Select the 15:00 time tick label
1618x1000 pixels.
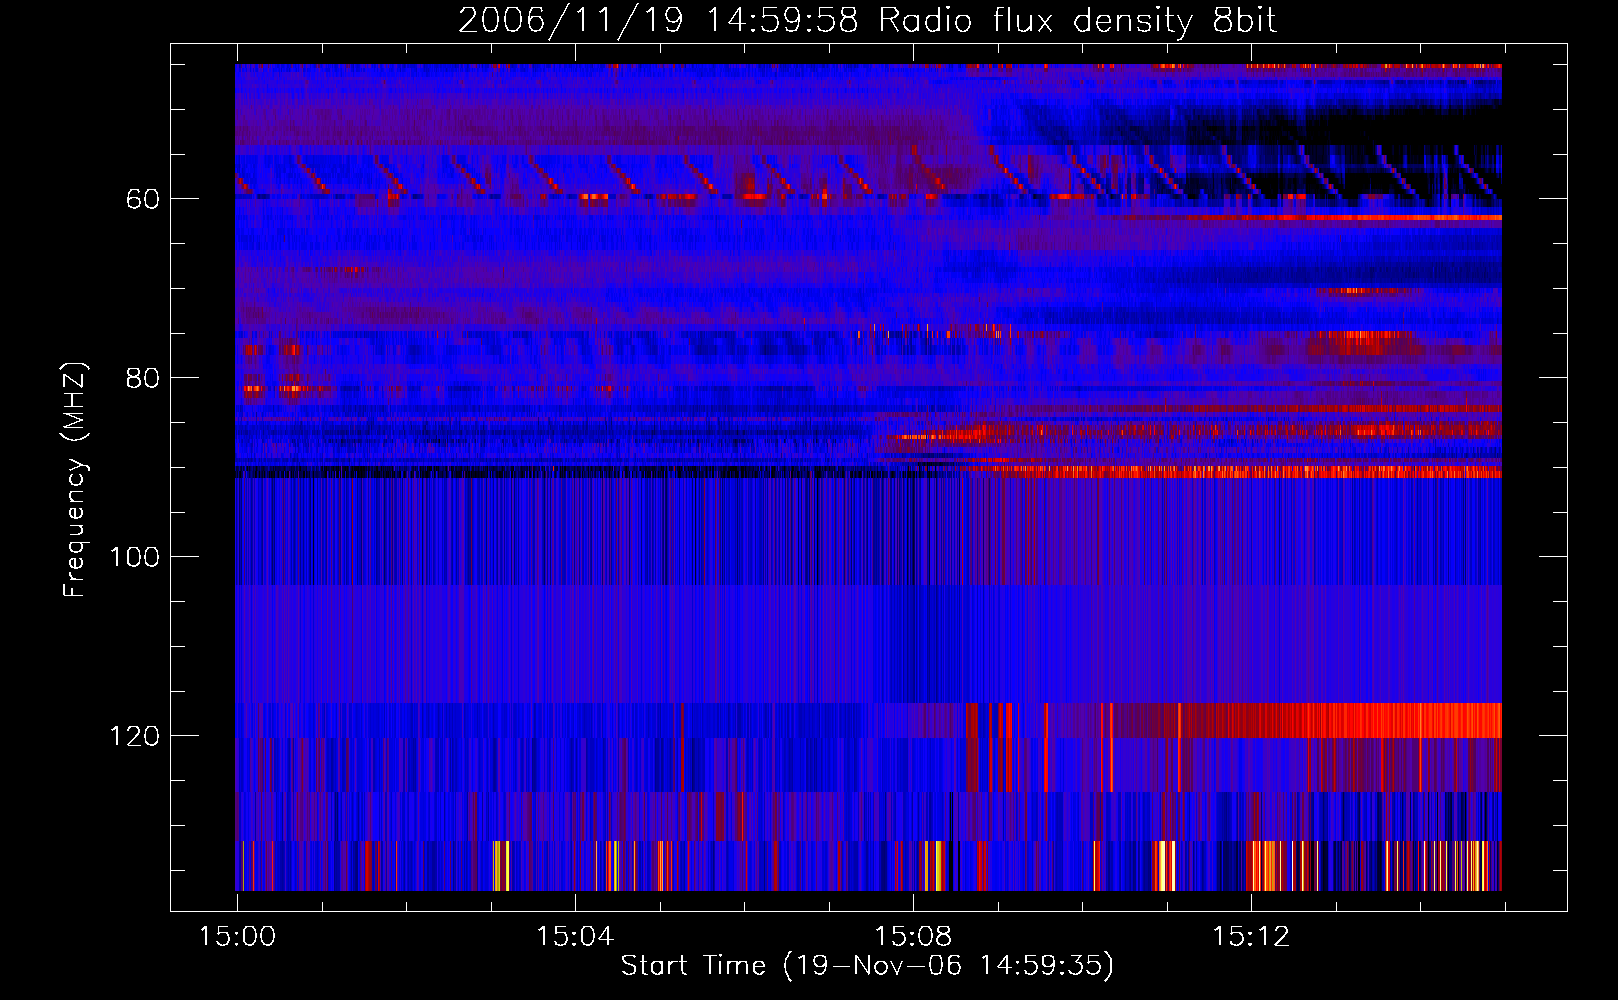coord(237,936)
